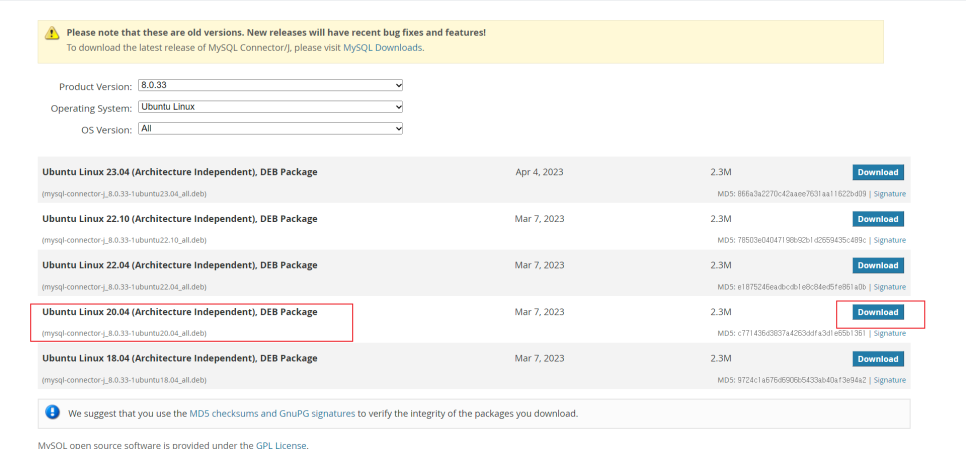Click the Apr 4, 2023 release date
Screen dimensions: 966x449
[x=539, y=172]
